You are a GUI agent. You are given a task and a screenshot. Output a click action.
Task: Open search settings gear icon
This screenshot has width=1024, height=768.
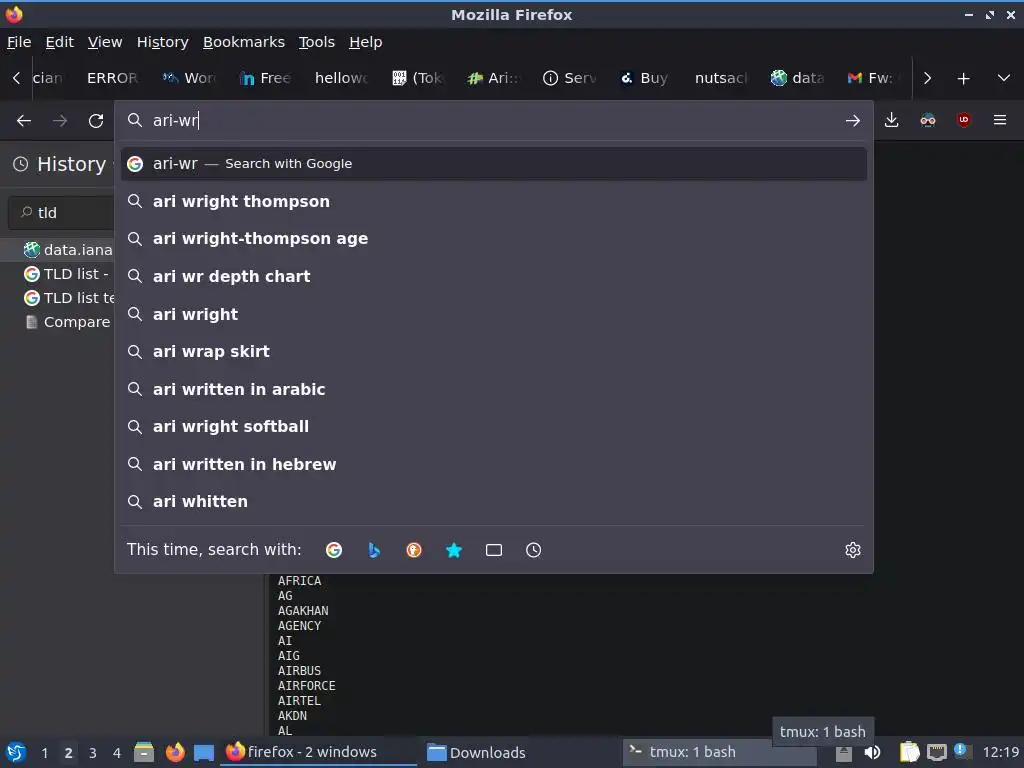click(x=852, y=550)
